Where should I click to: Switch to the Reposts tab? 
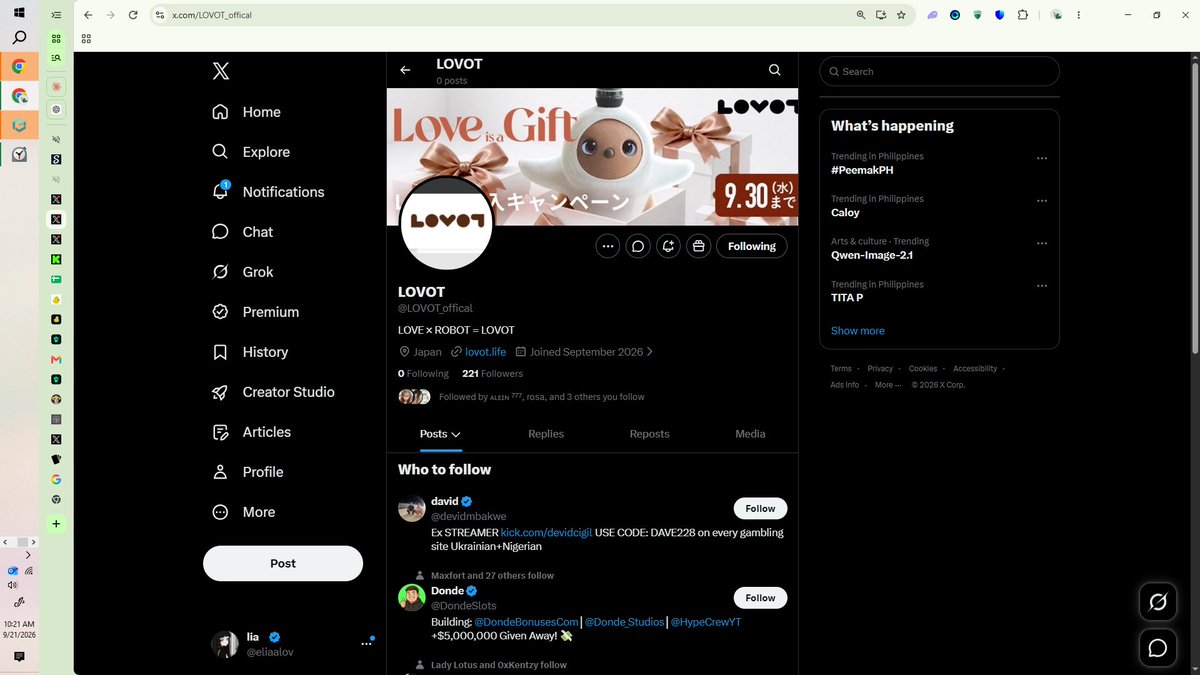tap(649, 434)
